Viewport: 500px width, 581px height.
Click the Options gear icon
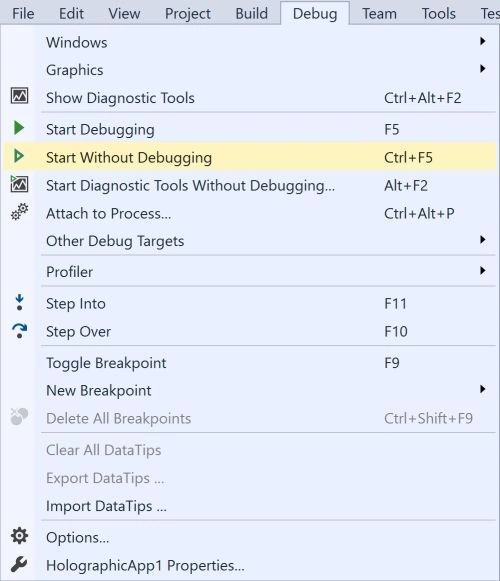(x=19, y=536)
